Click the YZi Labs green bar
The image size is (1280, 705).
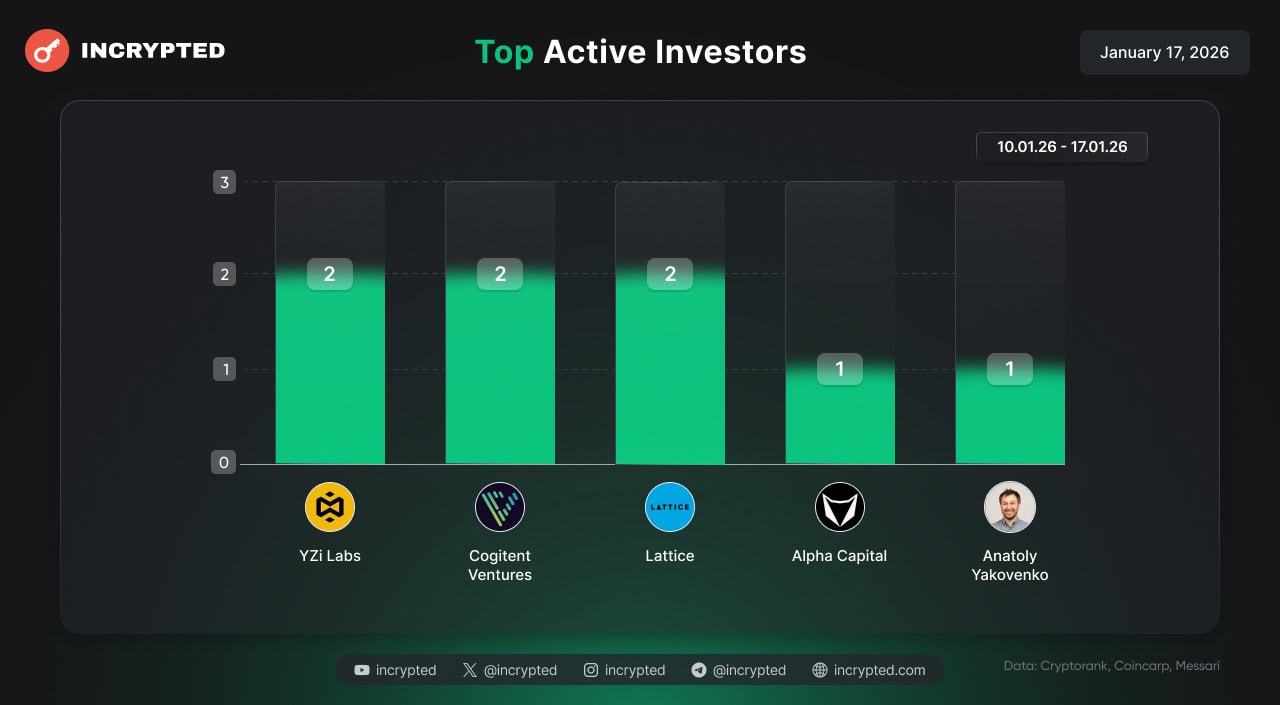click(x=330, y=380)
